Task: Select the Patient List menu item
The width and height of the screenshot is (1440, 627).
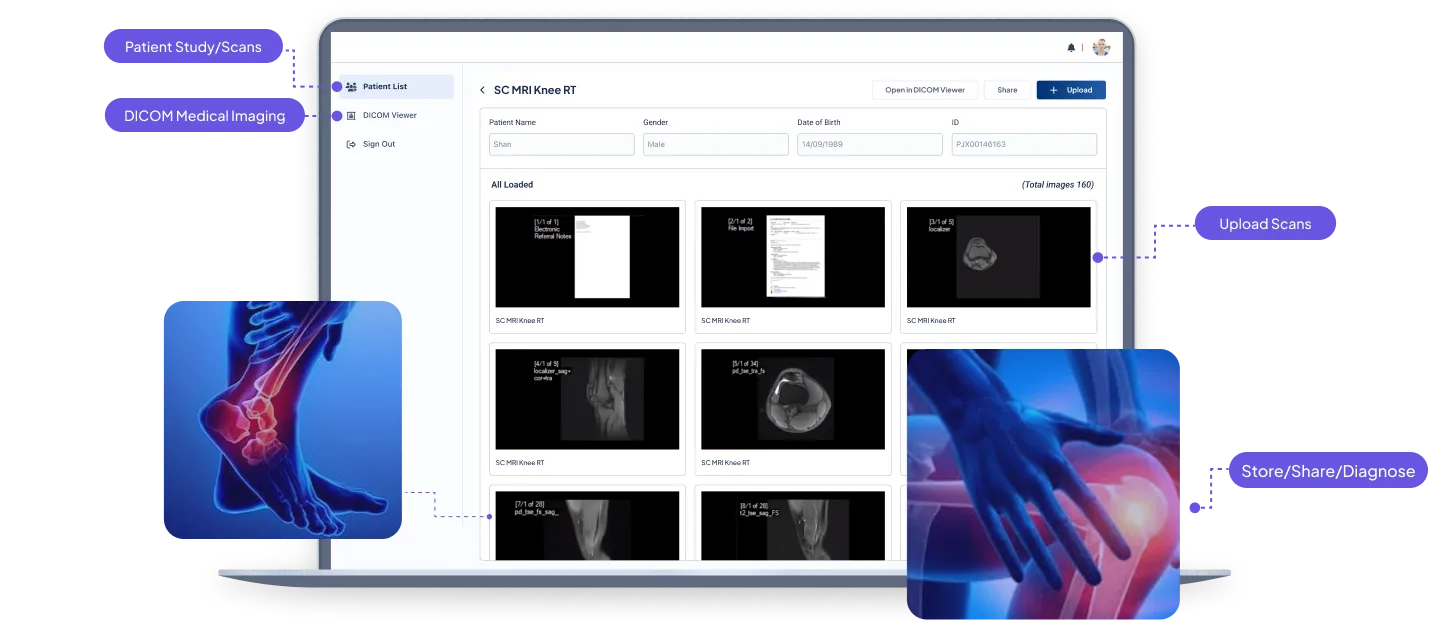Action: click(385, 87)
